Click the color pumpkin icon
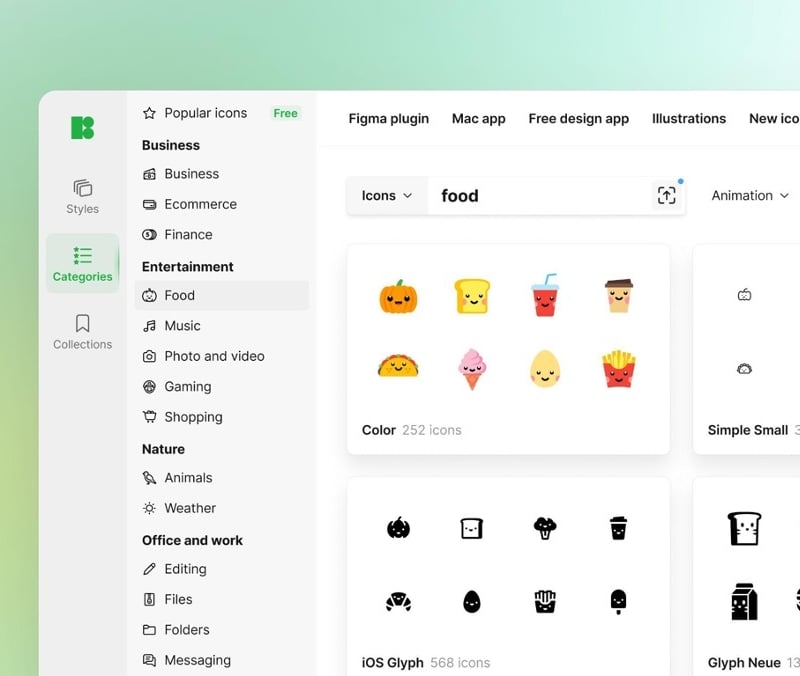This screenshot has height=676, width=800. click(398, 296)
